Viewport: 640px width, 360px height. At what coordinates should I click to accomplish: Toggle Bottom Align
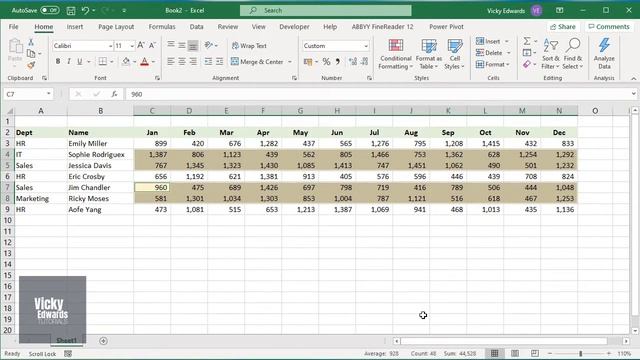[193, 46]
